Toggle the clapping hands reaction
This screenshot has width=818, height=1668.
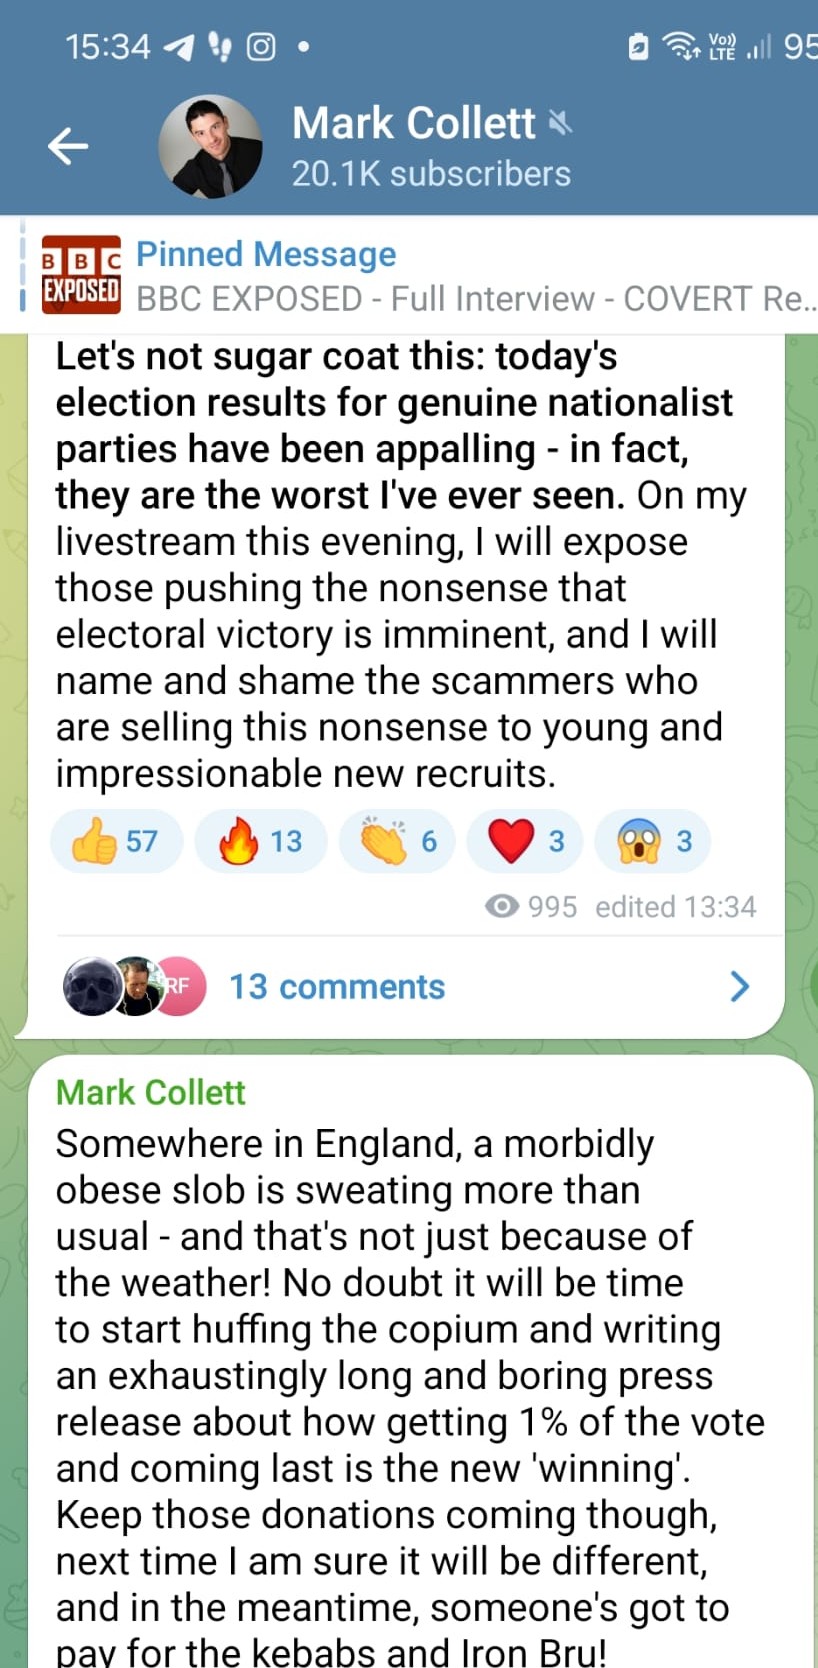[x=398, y=841]
